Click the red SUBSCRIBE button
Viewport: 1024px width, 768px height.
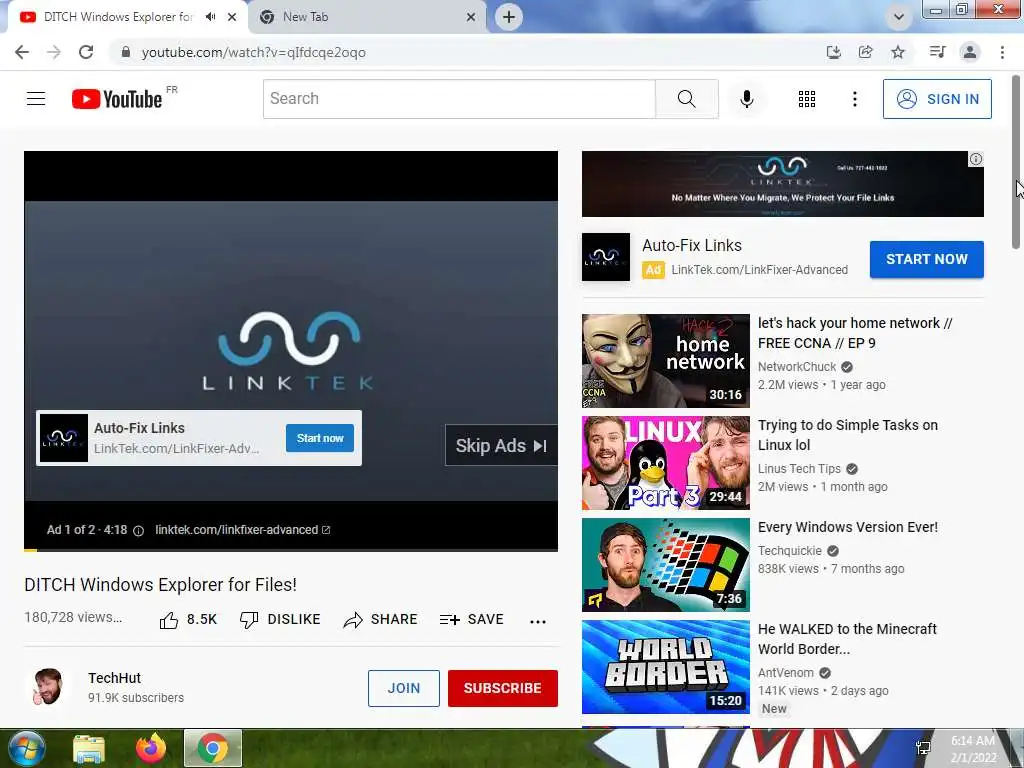[x=502, y=688]
